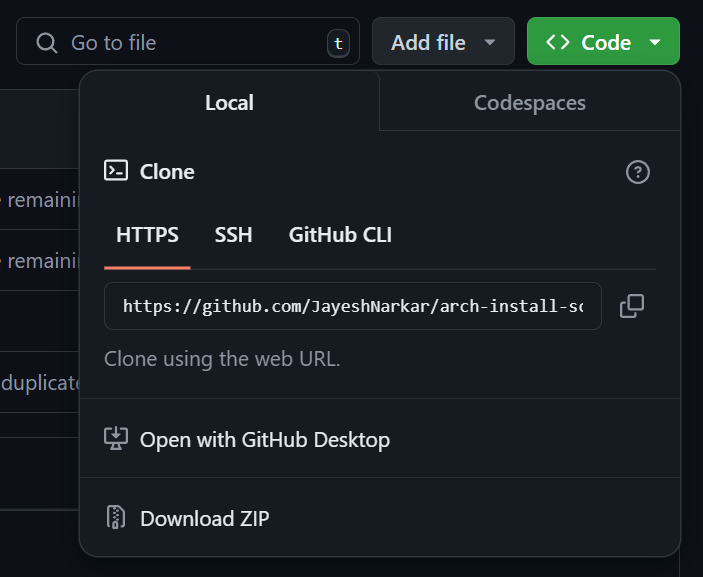This screenshot has height=577, width=703.
Task: Focus the Go to file search field
Action: pos(188,41)
